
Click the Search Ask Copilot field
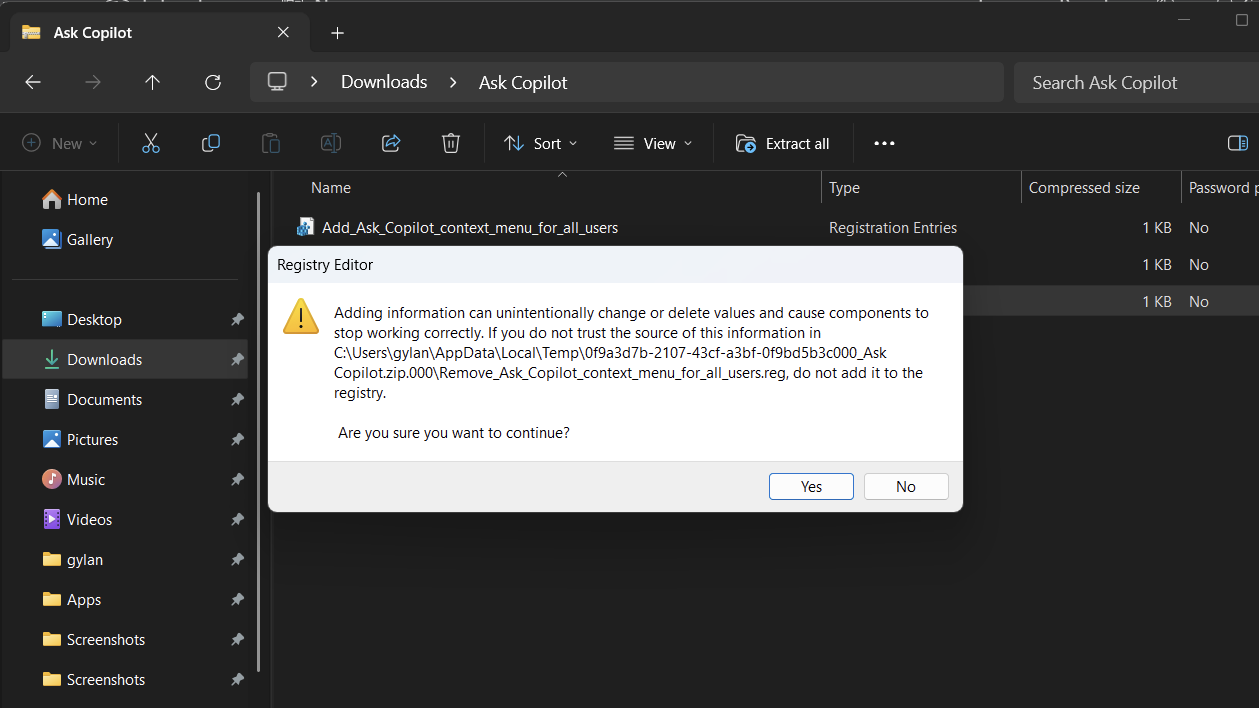tap(1136, 82)
